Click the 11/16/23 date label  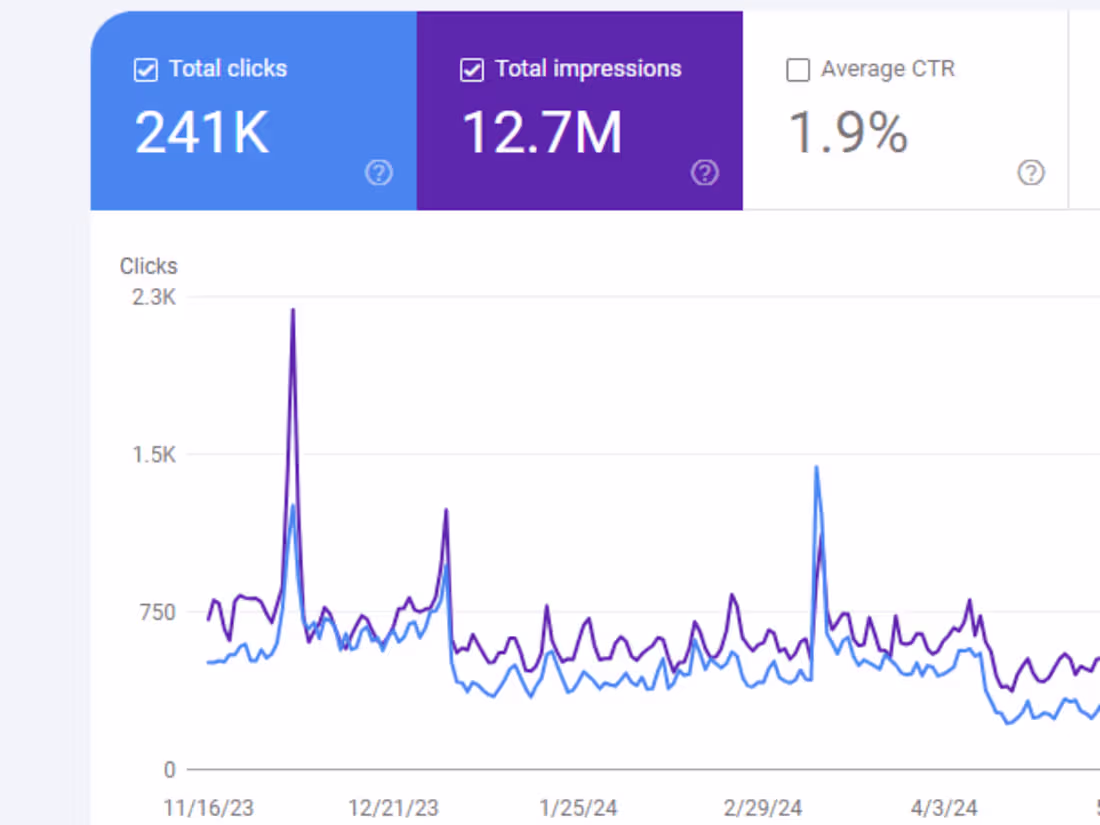coord(208,808)
